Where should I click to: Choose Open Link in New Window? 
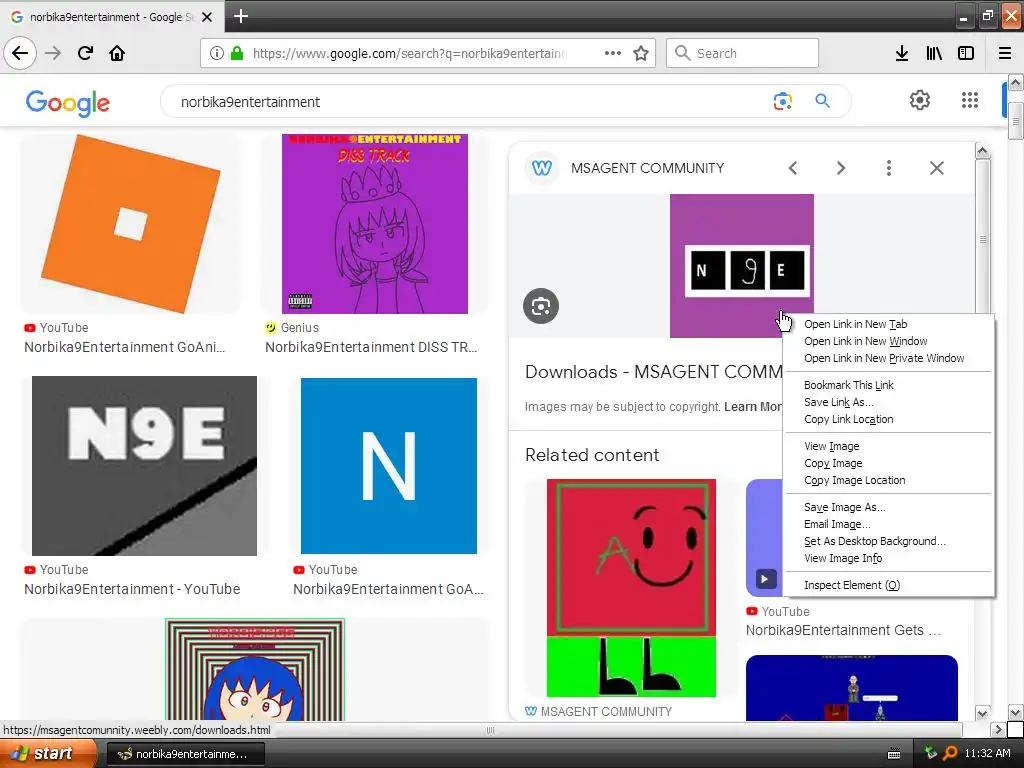865,341
